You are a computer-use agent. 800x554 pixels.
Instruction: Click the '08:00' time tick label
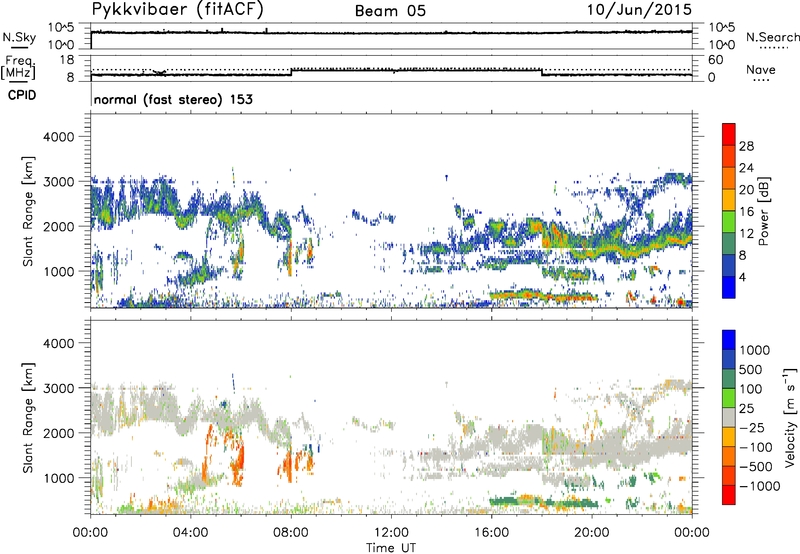pyautogui.click(x=291, y=533)
